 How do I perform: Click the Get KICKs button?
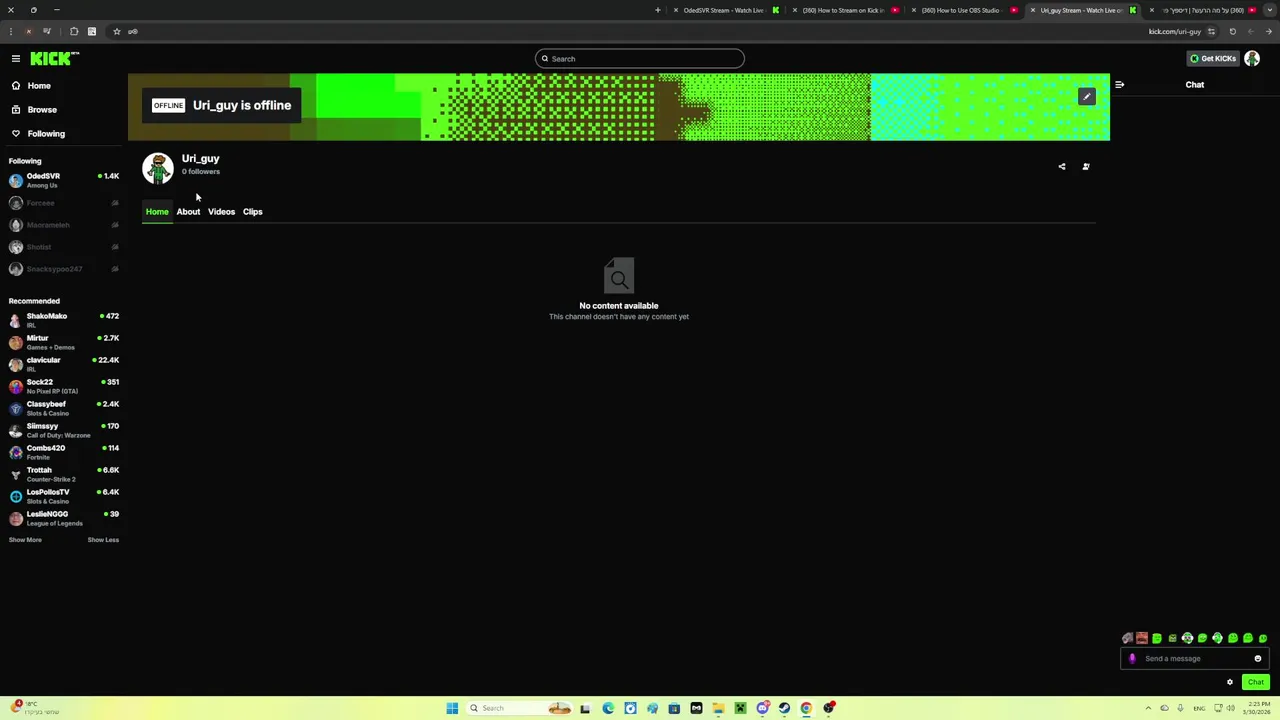point(1213,58)
